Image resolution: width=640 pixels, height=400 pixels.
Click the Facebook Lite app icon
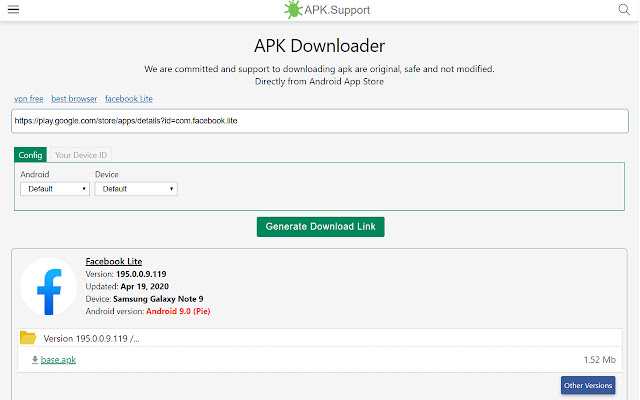[49, 287]
